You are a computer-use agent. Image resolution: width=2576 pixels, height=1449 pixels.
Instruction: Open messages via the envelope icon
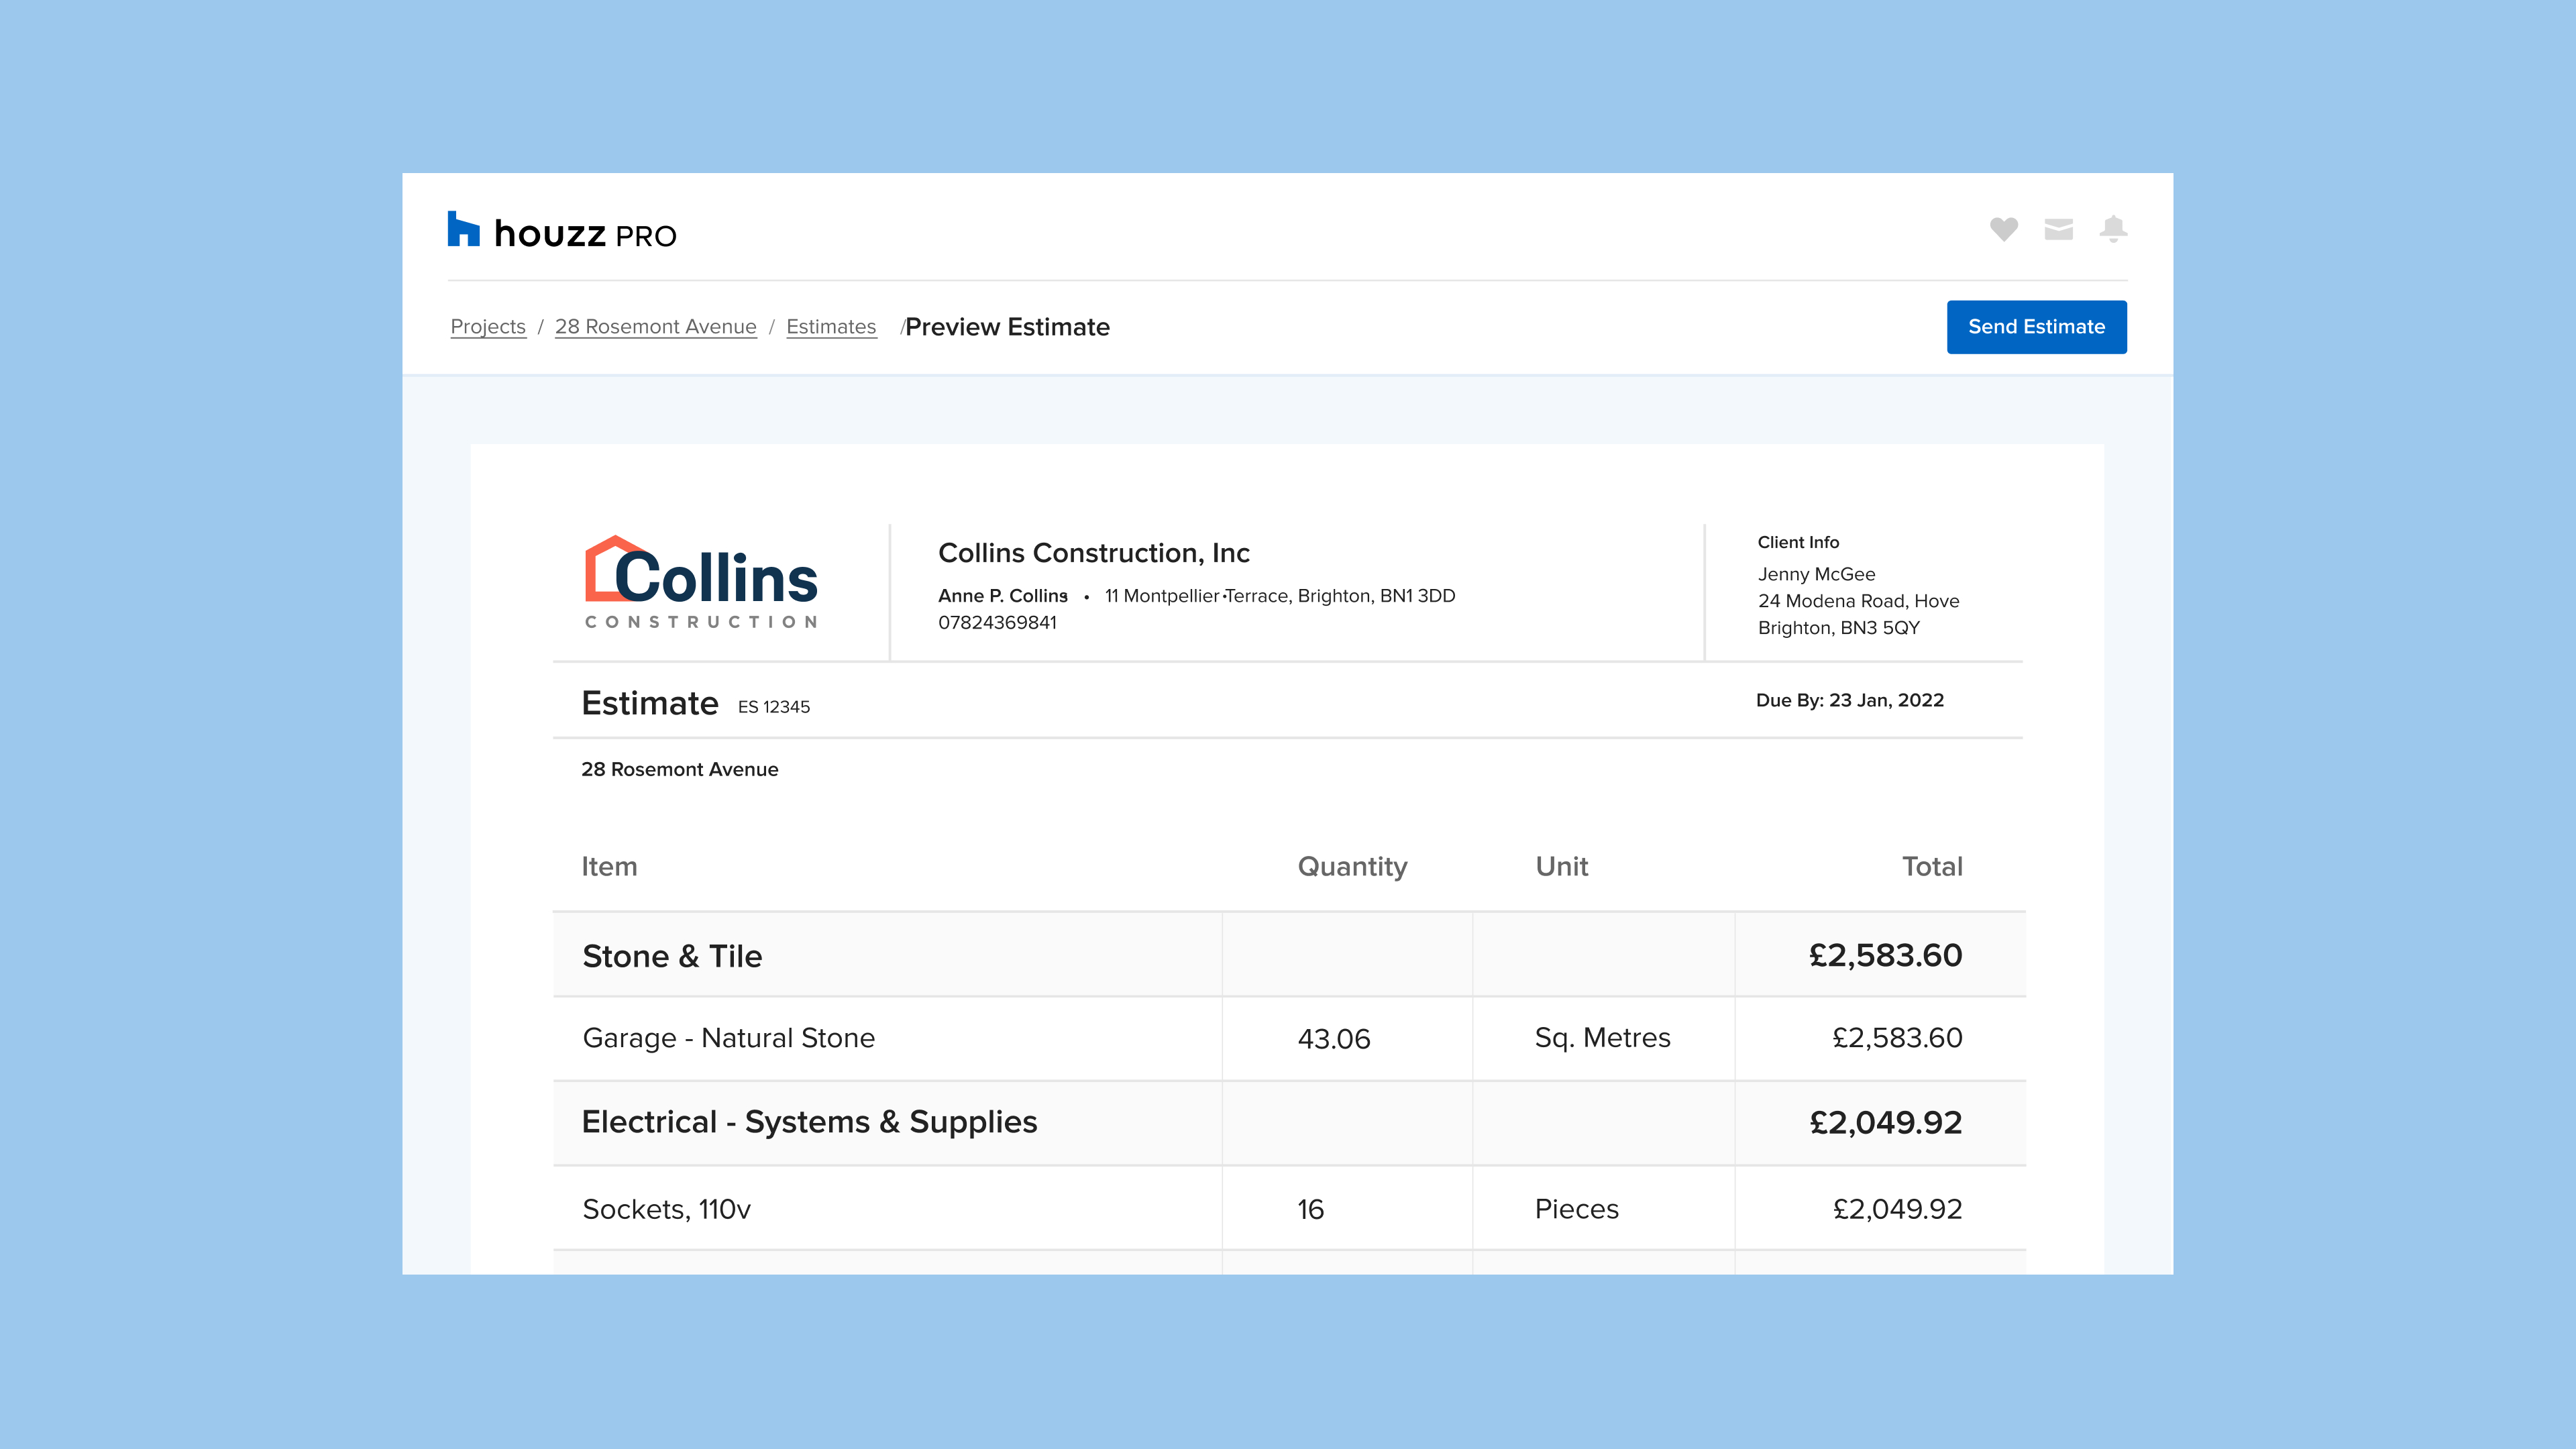[2058, 229]
